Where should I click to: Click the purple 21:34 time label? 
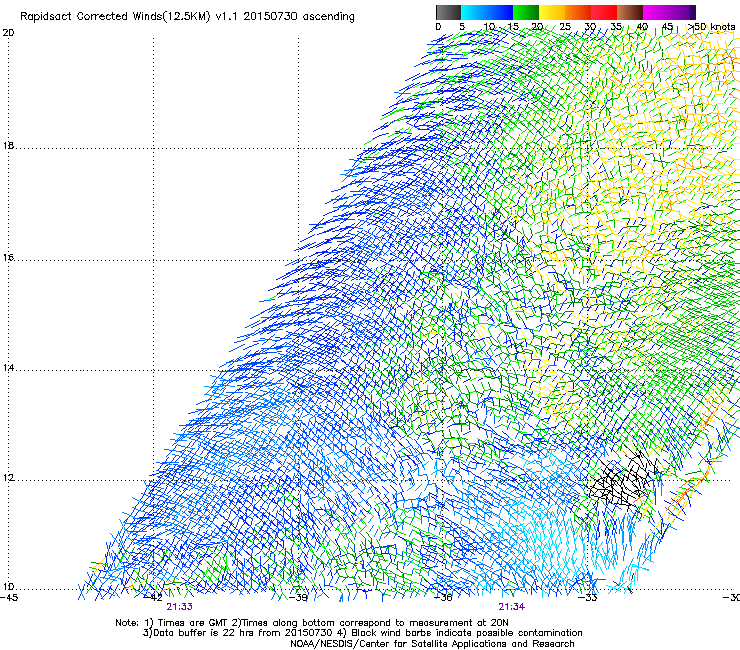(512, 607)
